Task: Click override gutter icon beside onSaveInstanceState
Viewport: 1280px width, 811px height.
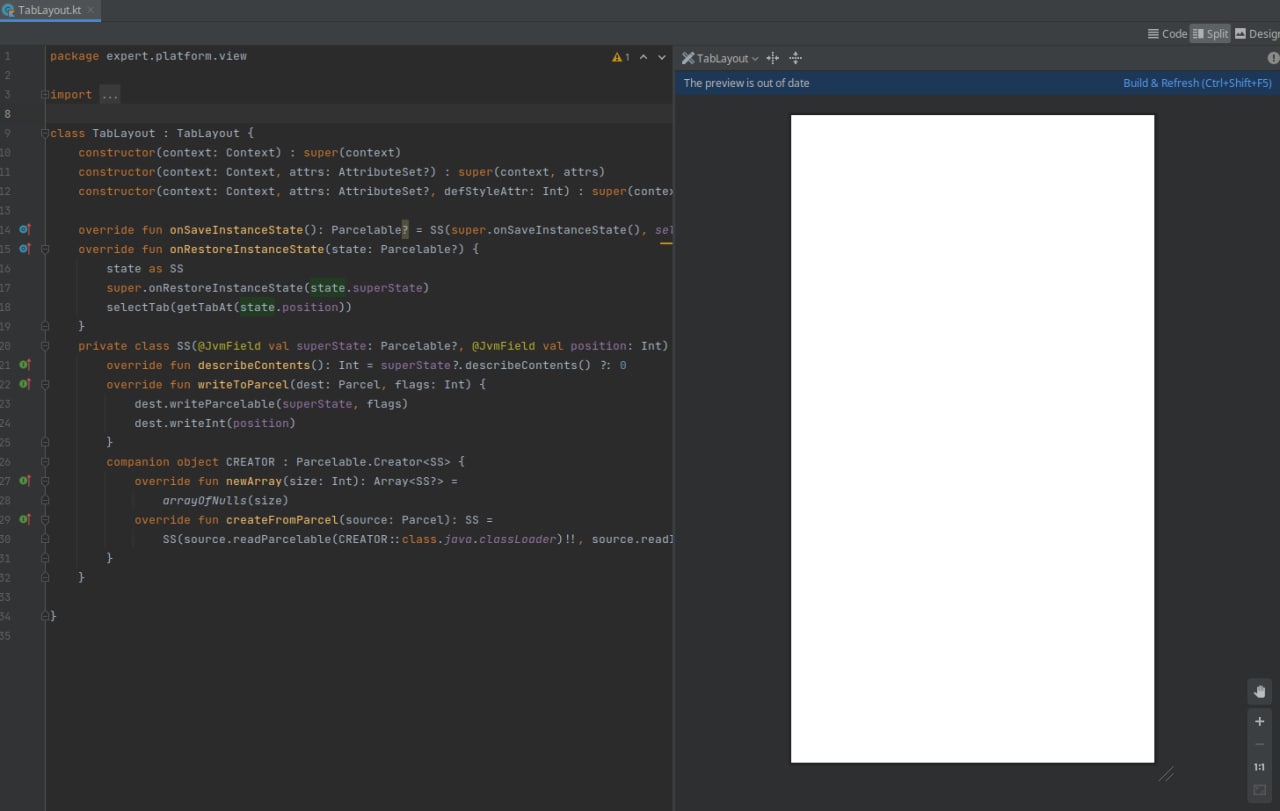Action: click(25, 230)
